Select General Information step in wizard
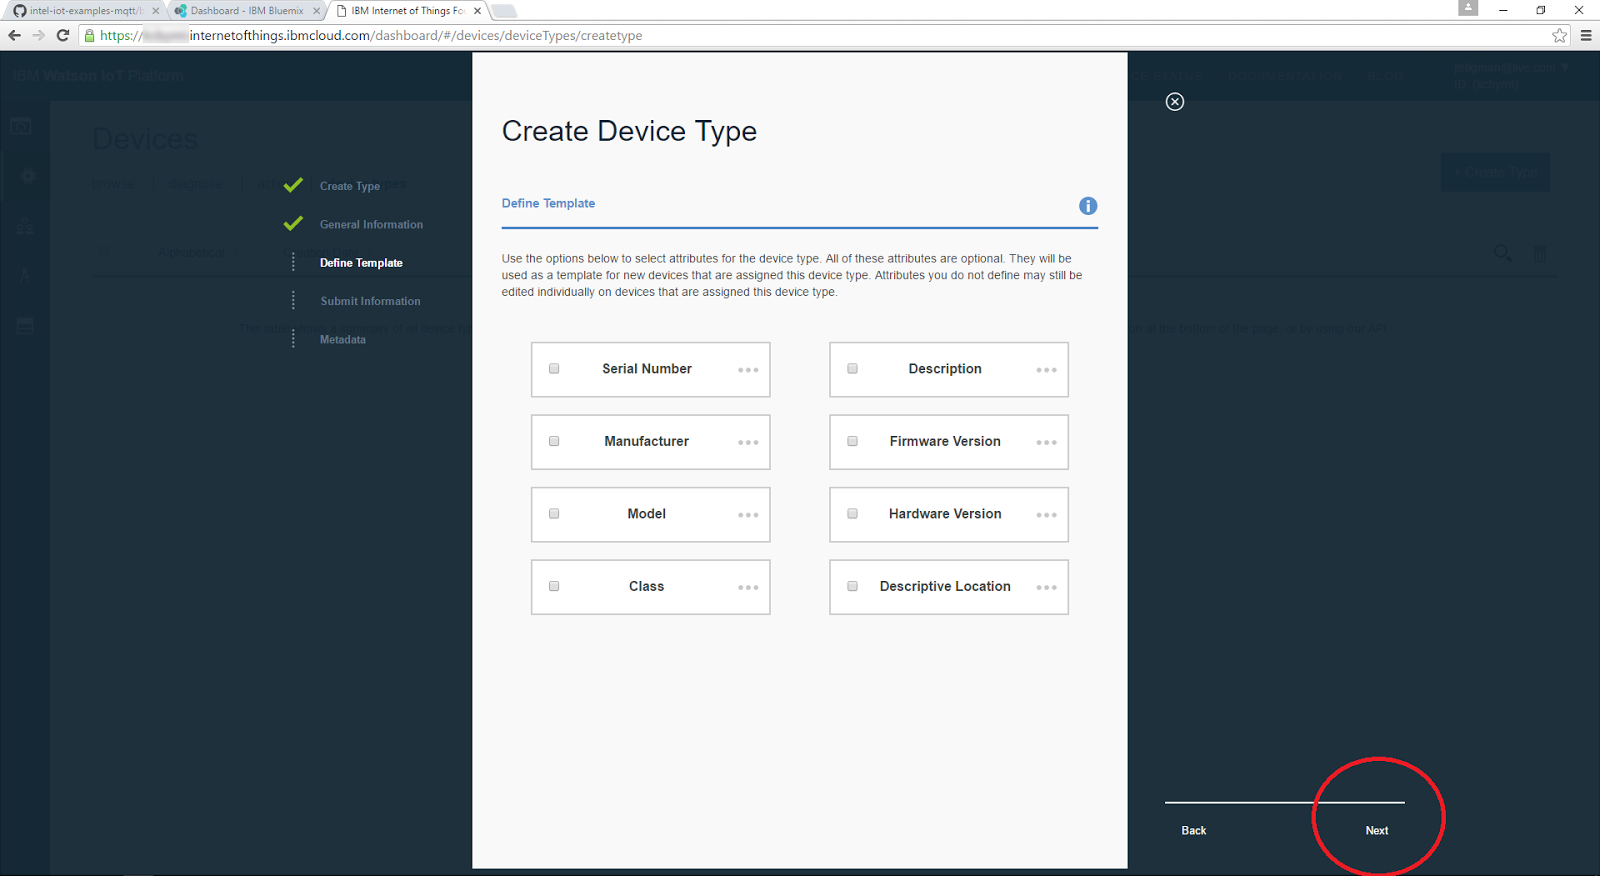This screenshot has width=1600, height=876. [x=371, y=225]
